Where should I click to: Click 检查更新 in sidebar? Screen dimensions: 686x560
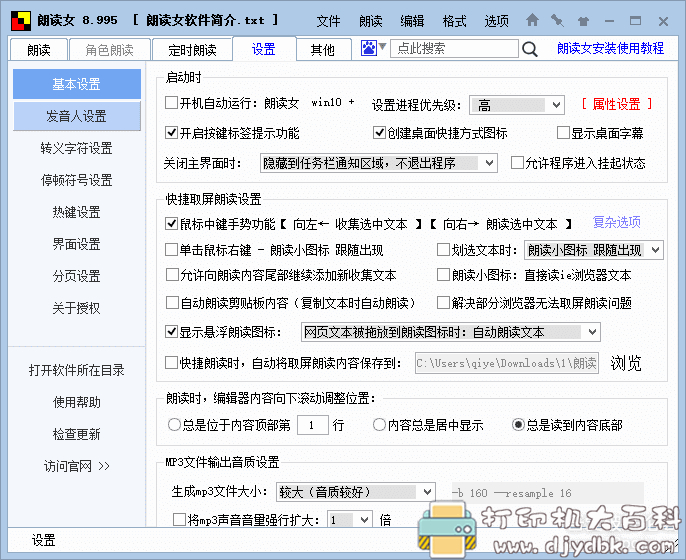click(x=77, y=434)
